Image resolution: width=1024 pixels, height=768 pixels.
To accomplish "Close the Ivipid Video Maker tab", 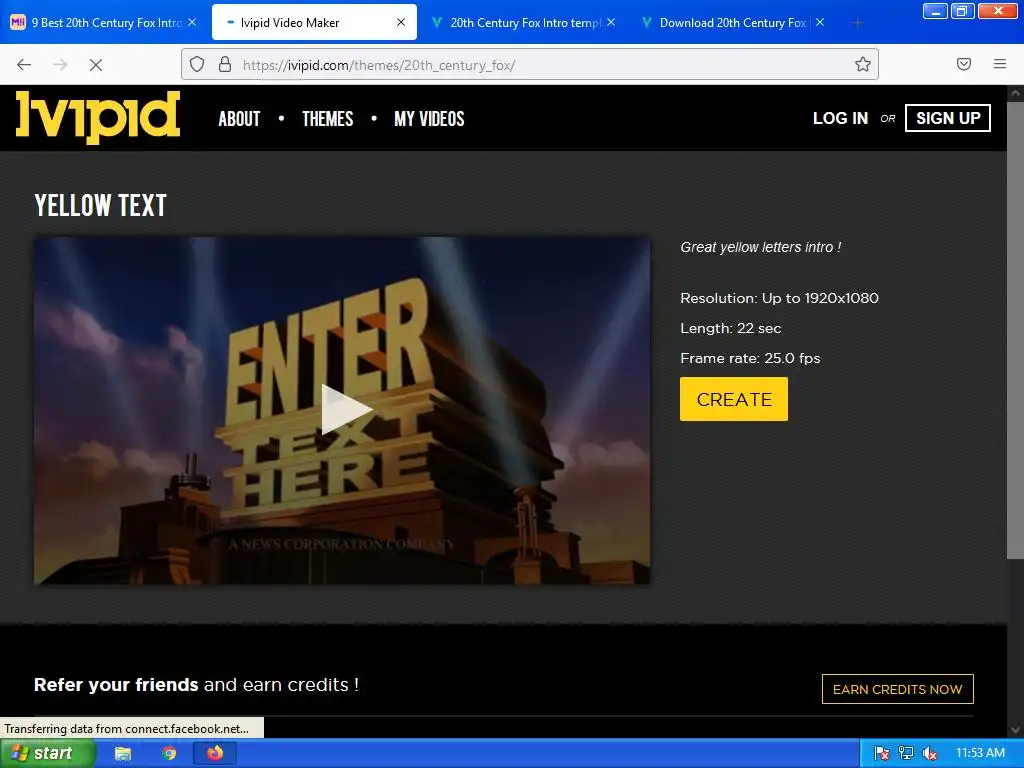I will click(401, 22).
